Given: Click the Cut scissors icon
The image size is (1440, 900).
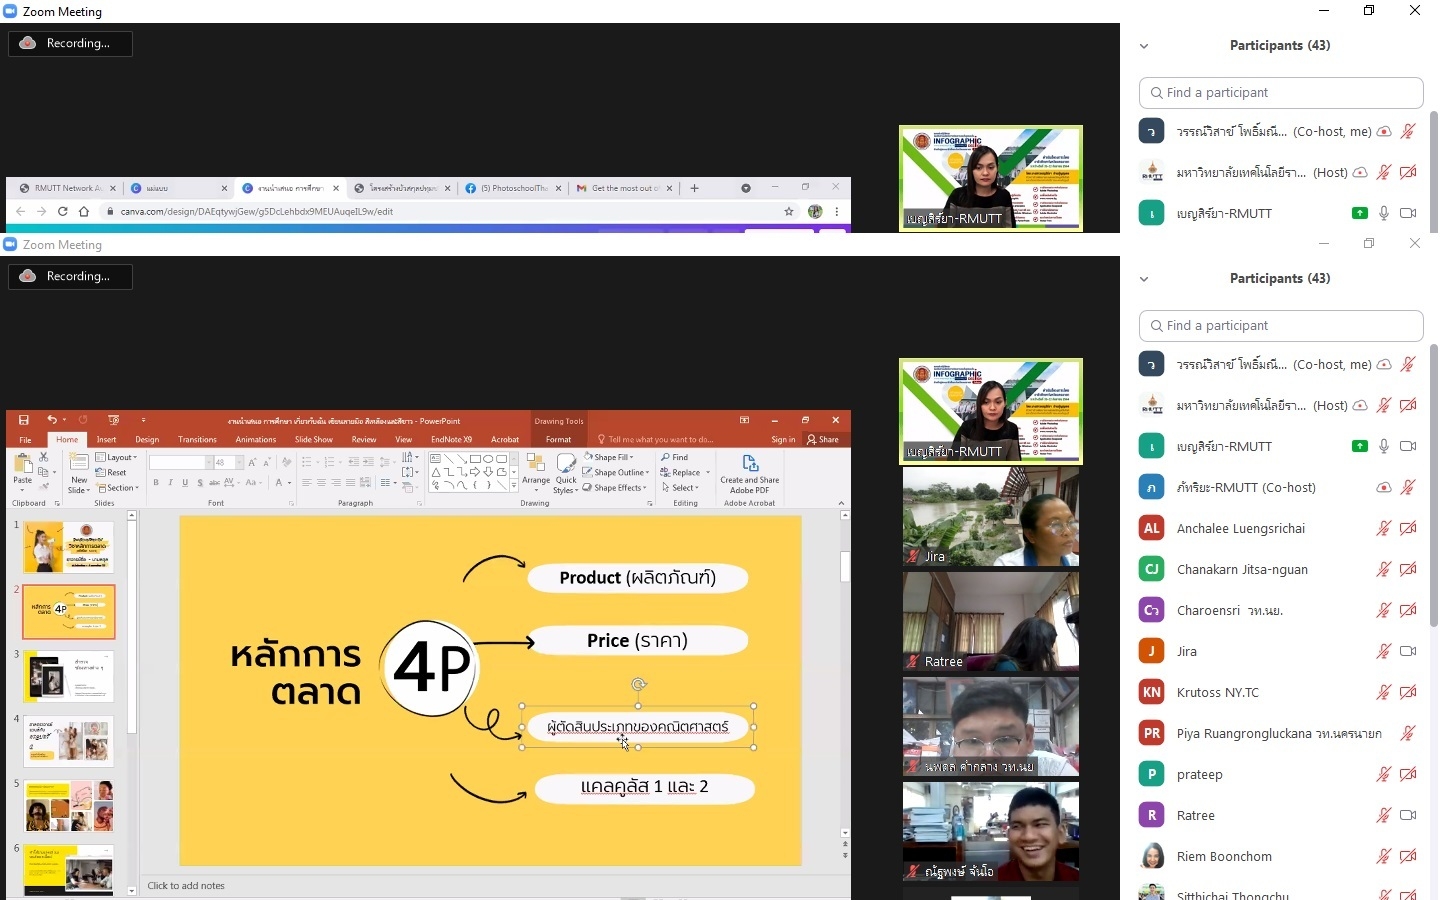Looking at the screenshot, I should pos(43,457).
